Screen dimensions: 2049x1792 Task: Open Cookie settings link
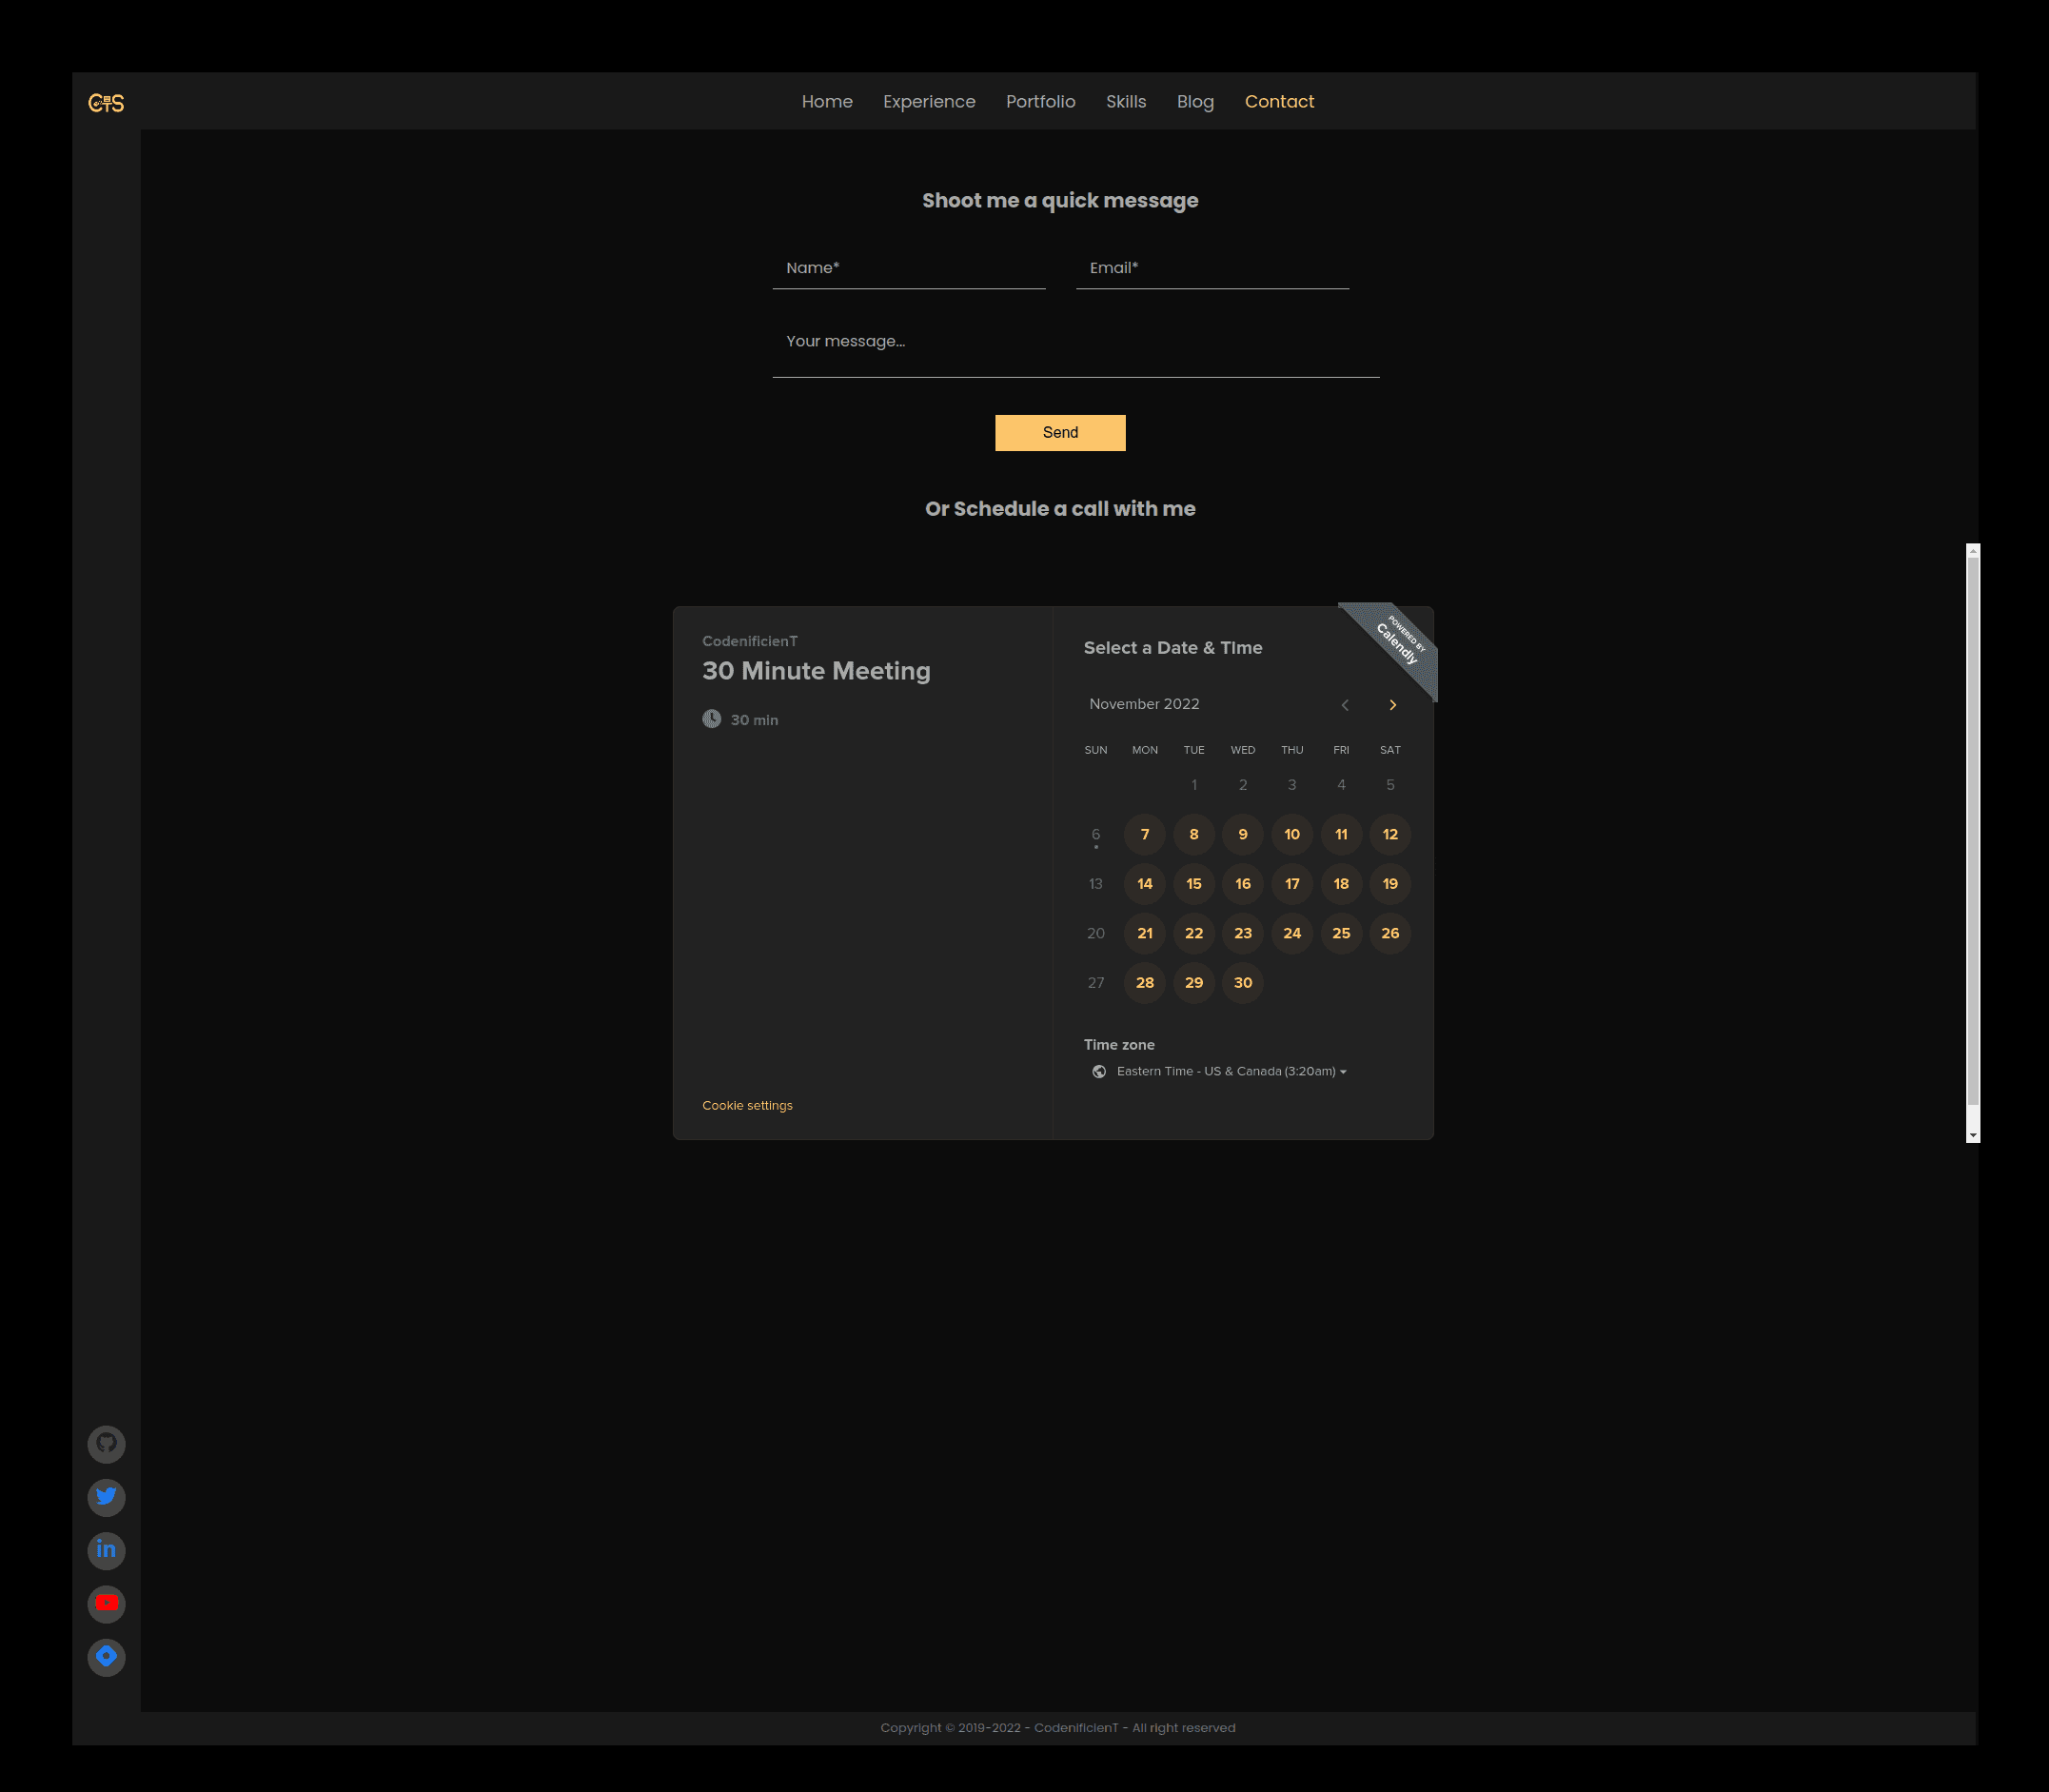747,1104
